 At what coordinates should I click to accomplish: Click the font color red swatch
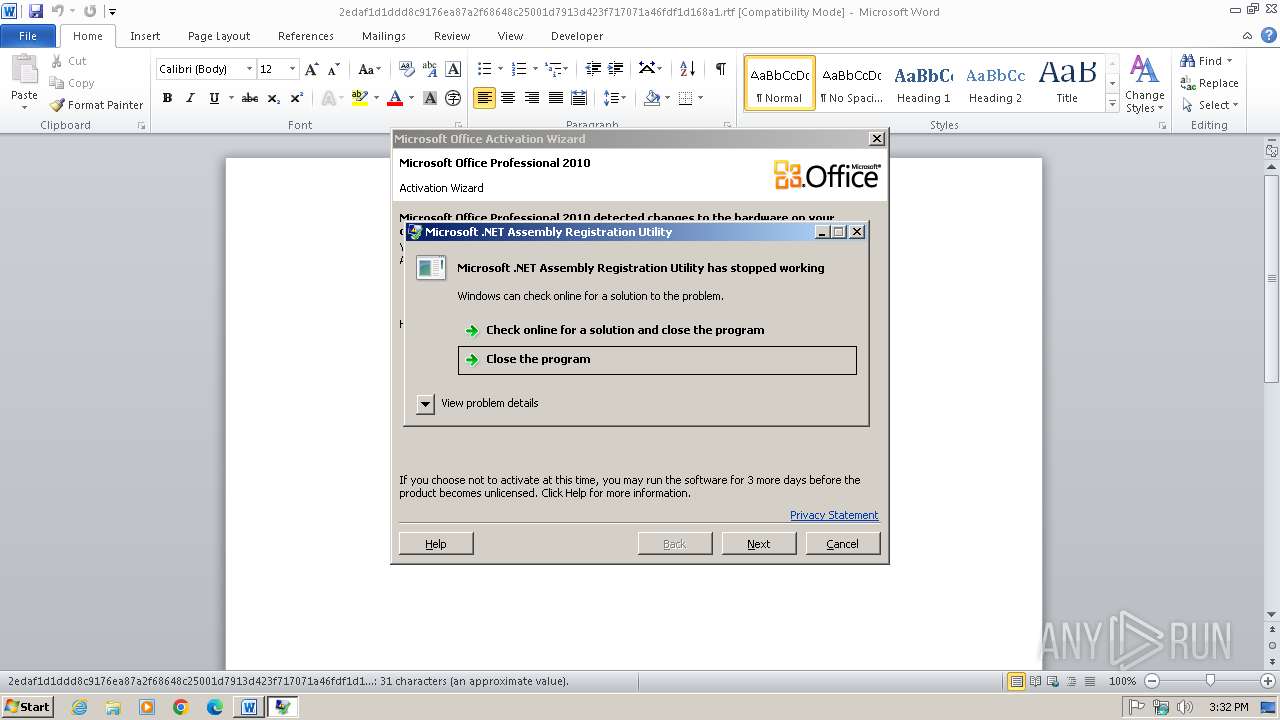pos(395,98)
